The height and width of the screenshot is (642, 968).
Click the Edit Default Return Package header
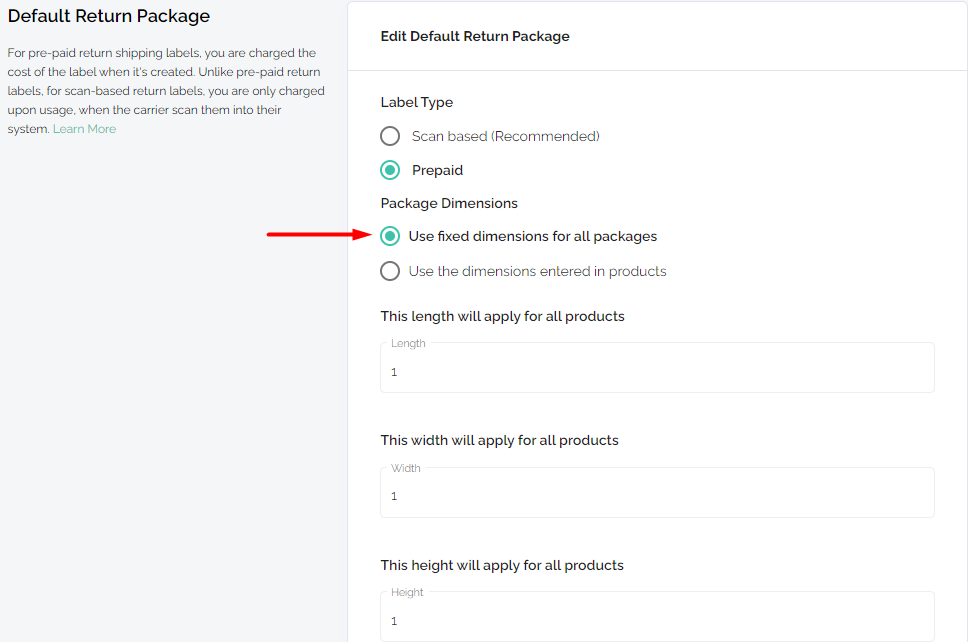(x=475, y=36)
